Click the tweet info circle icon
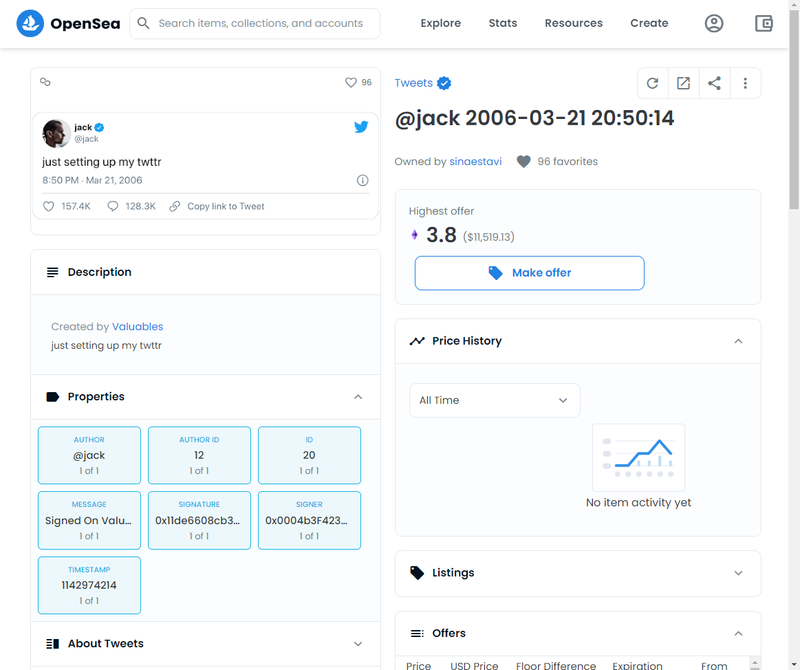The image size is (800, 670). (362, 180)
